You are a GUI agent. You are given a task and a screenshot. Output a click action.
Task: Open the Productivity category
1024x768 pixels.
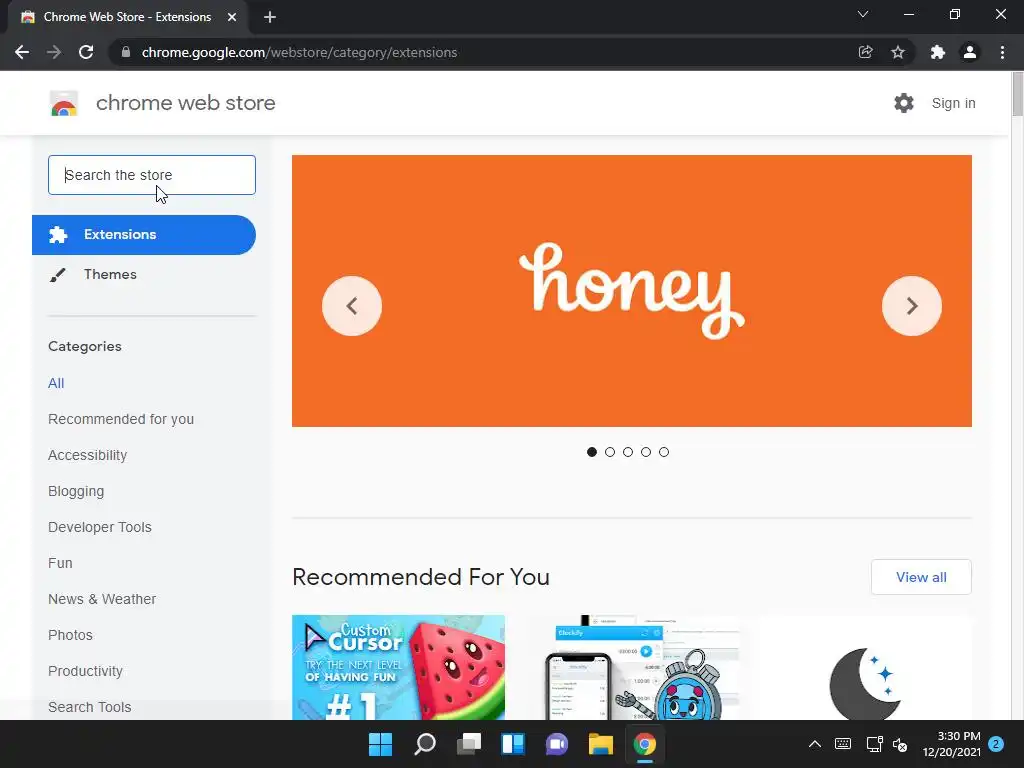tap(86, 671)
